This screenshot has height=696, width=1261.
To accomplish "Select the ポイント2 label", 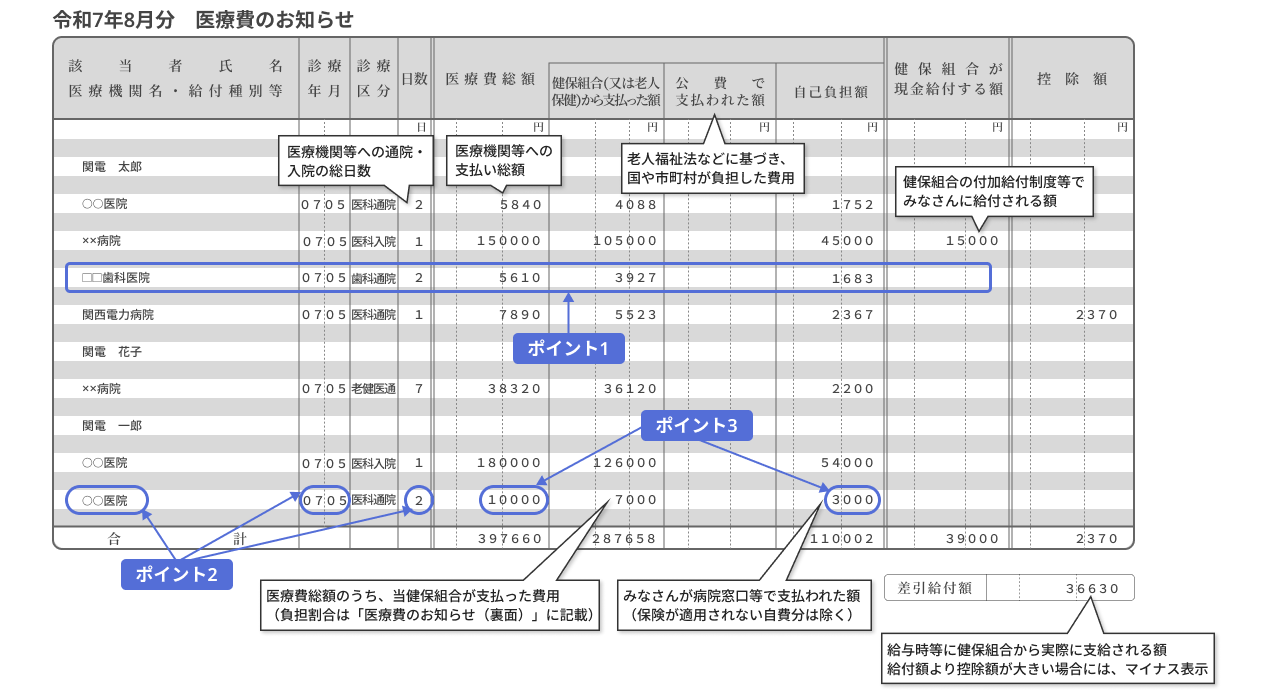I will [x=176, y=574].
